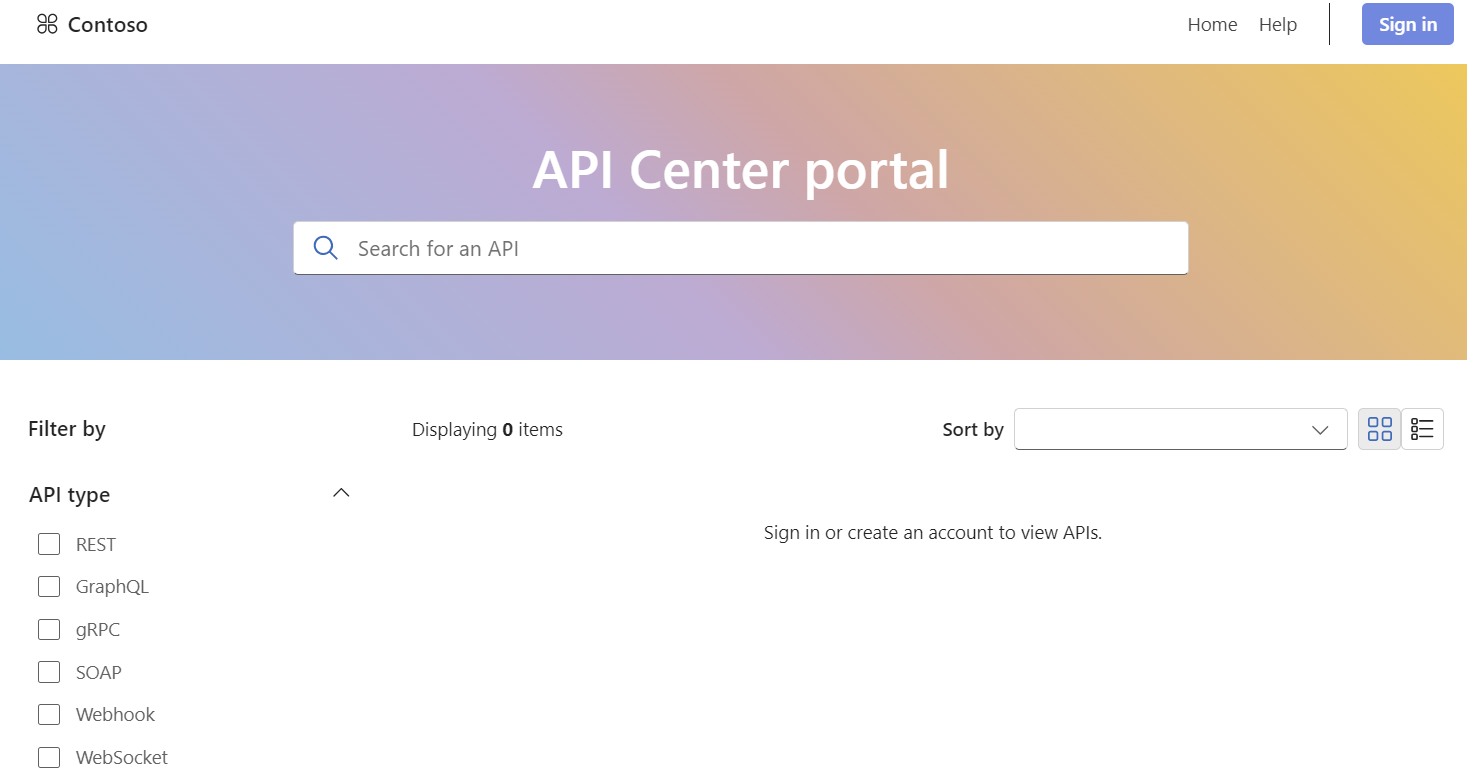Open the Help page
The width and height of the screenshot is (1467, 781).
[1277, 24]
